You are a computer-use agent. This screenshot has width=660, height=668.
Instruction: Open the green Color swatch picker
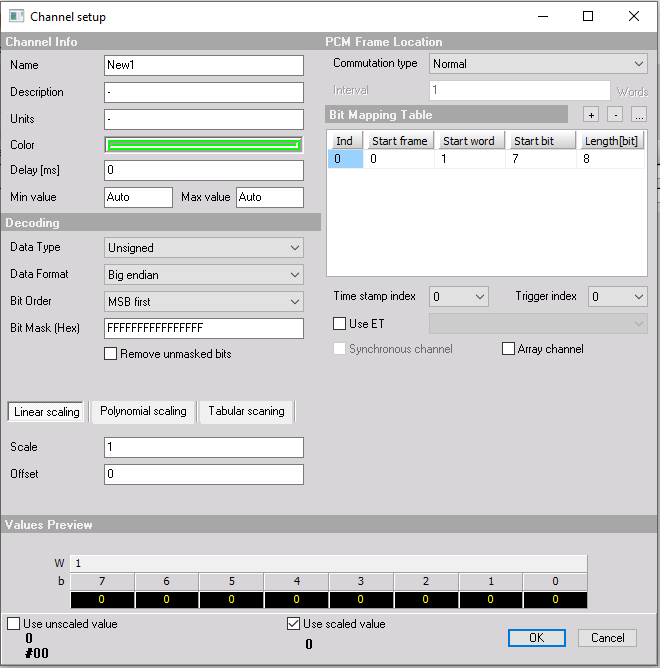204,145
